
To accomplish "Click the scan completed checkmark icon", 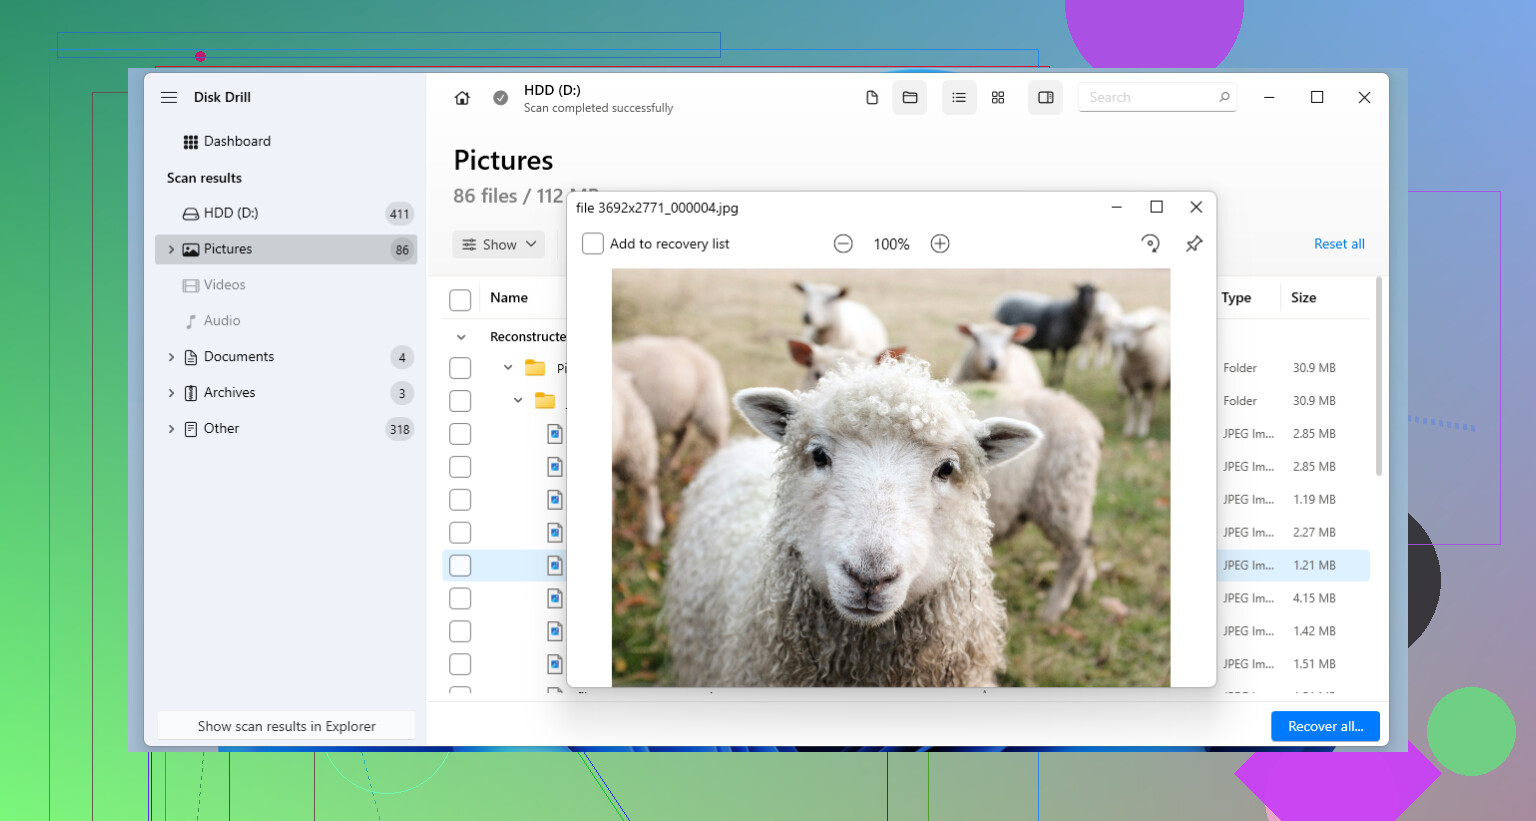I will tap(501, 98).
